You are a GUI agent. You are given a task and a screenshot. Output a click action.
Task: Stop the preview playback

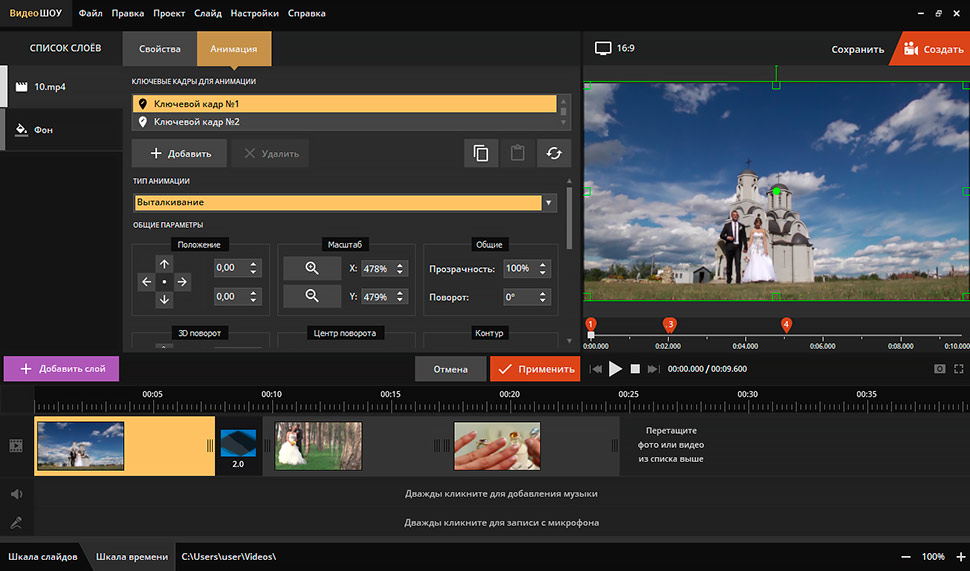[635, 369]
